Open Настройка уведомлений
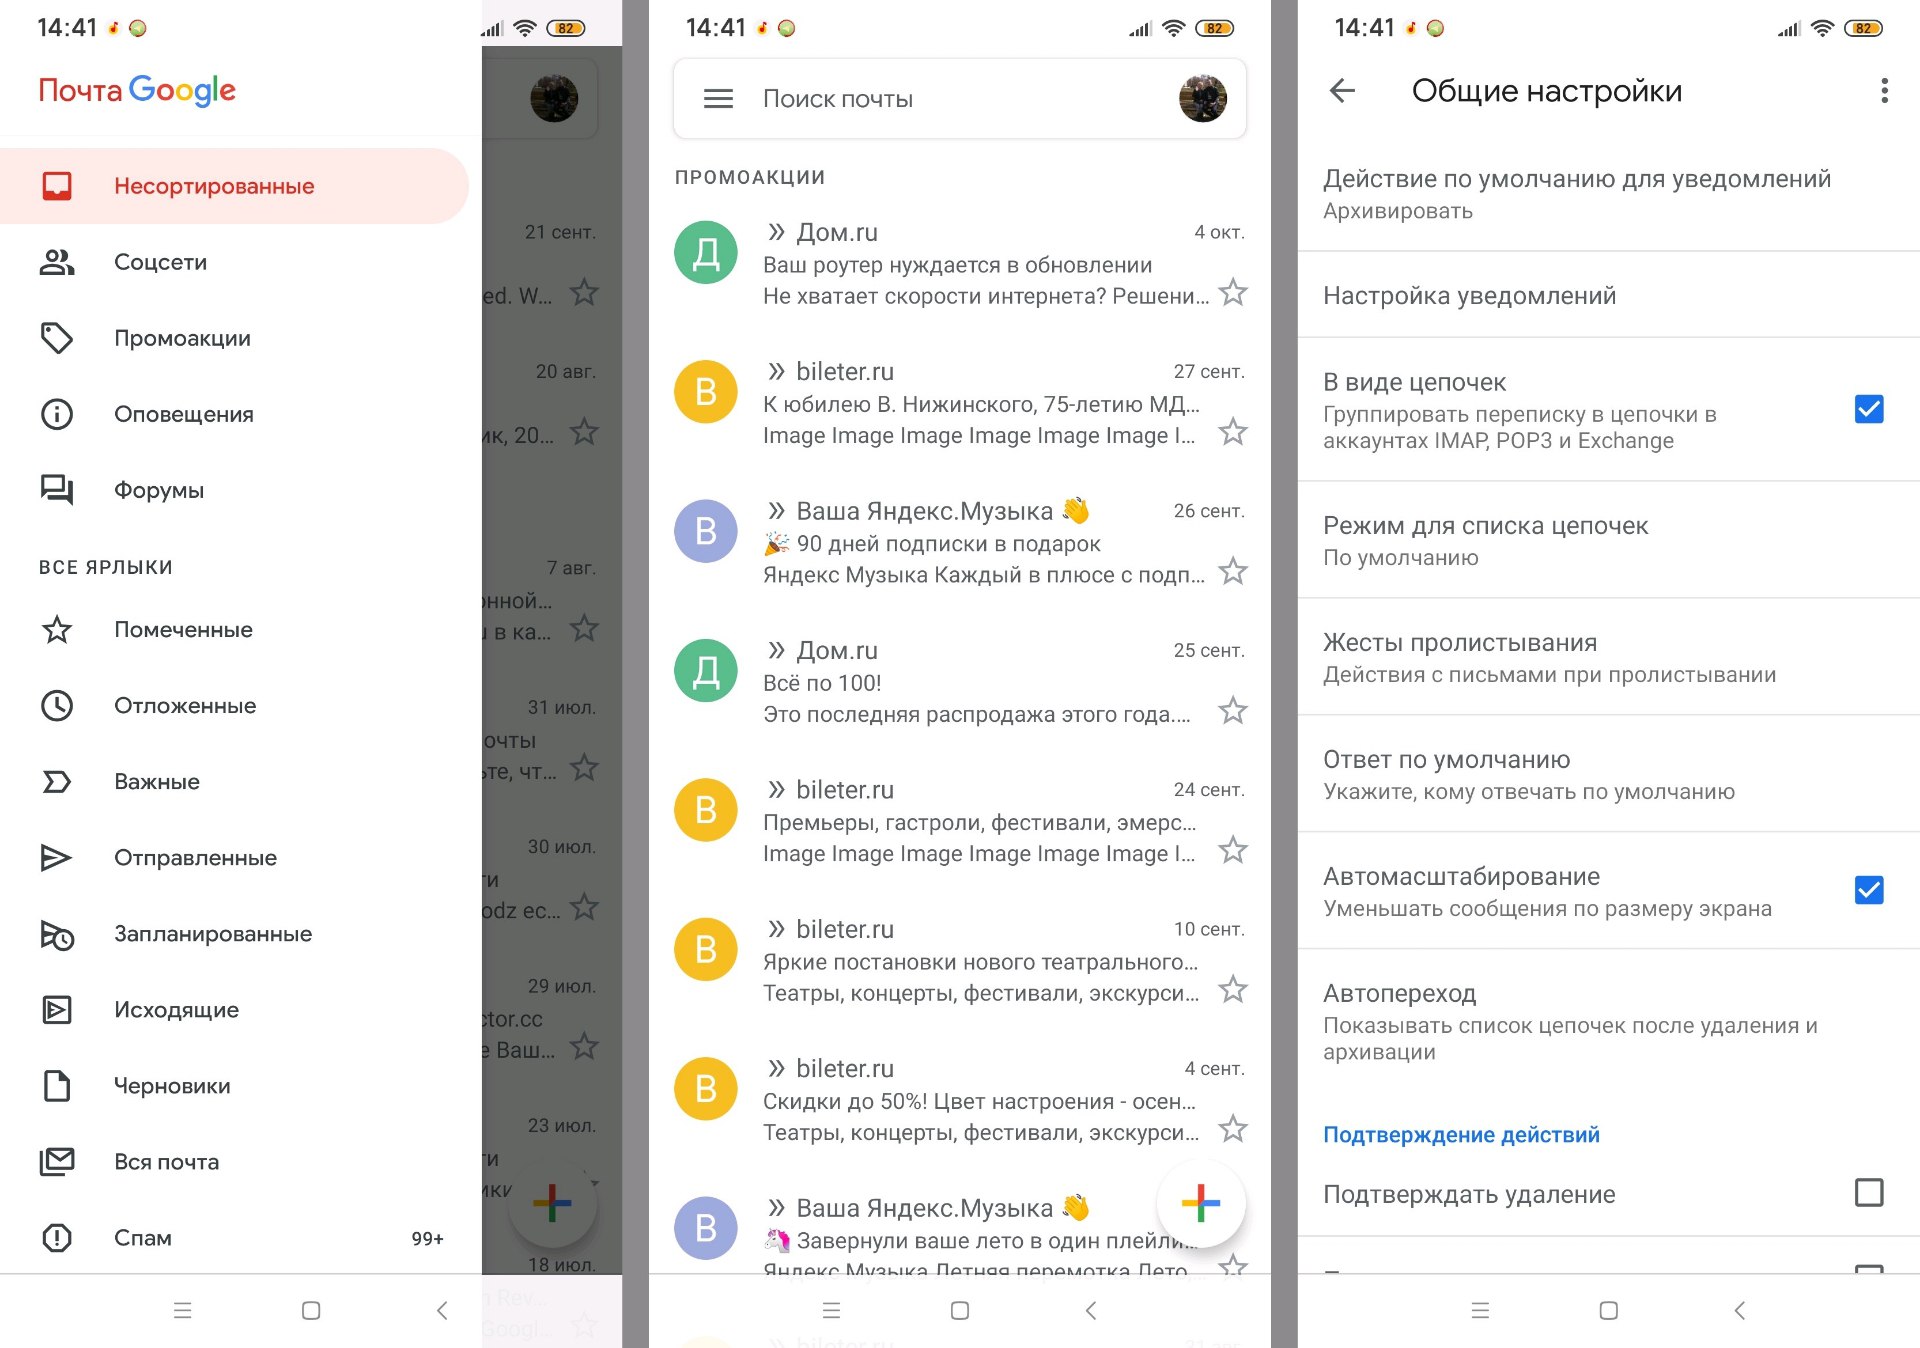 point(1608,295)
